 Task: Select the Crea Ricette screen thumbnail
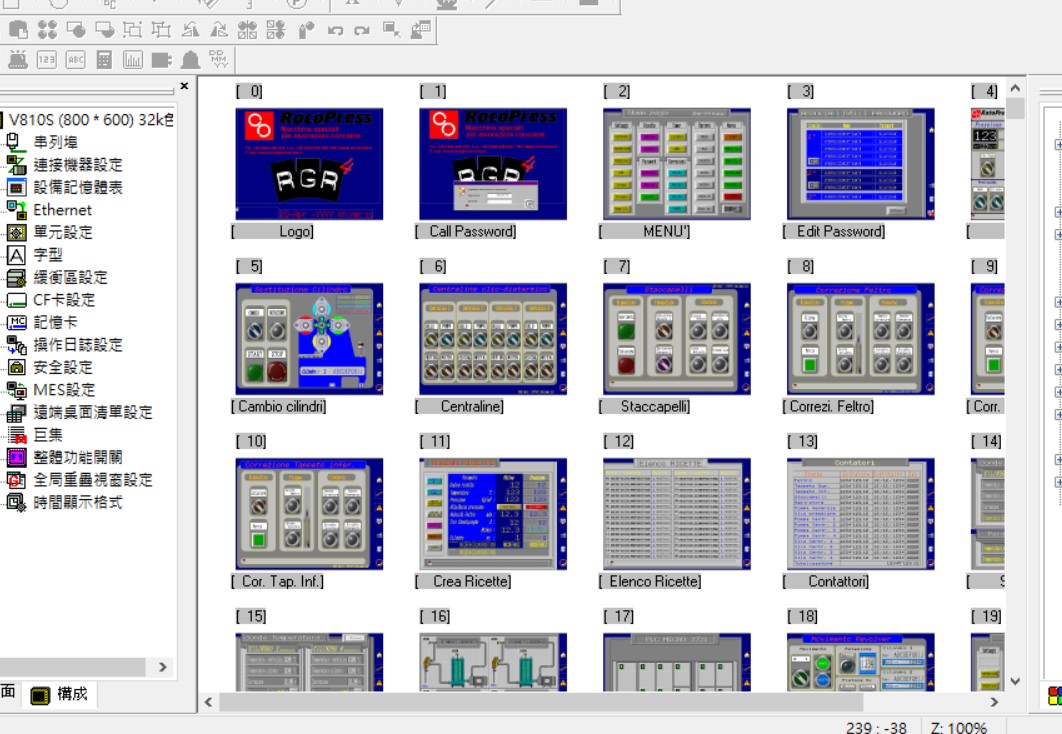point(492,514)
